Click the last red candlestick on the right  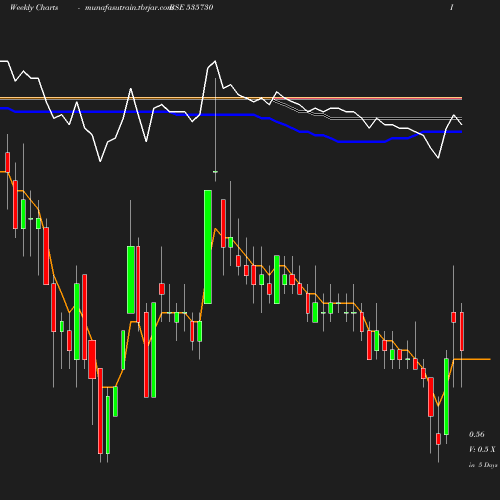462,332
